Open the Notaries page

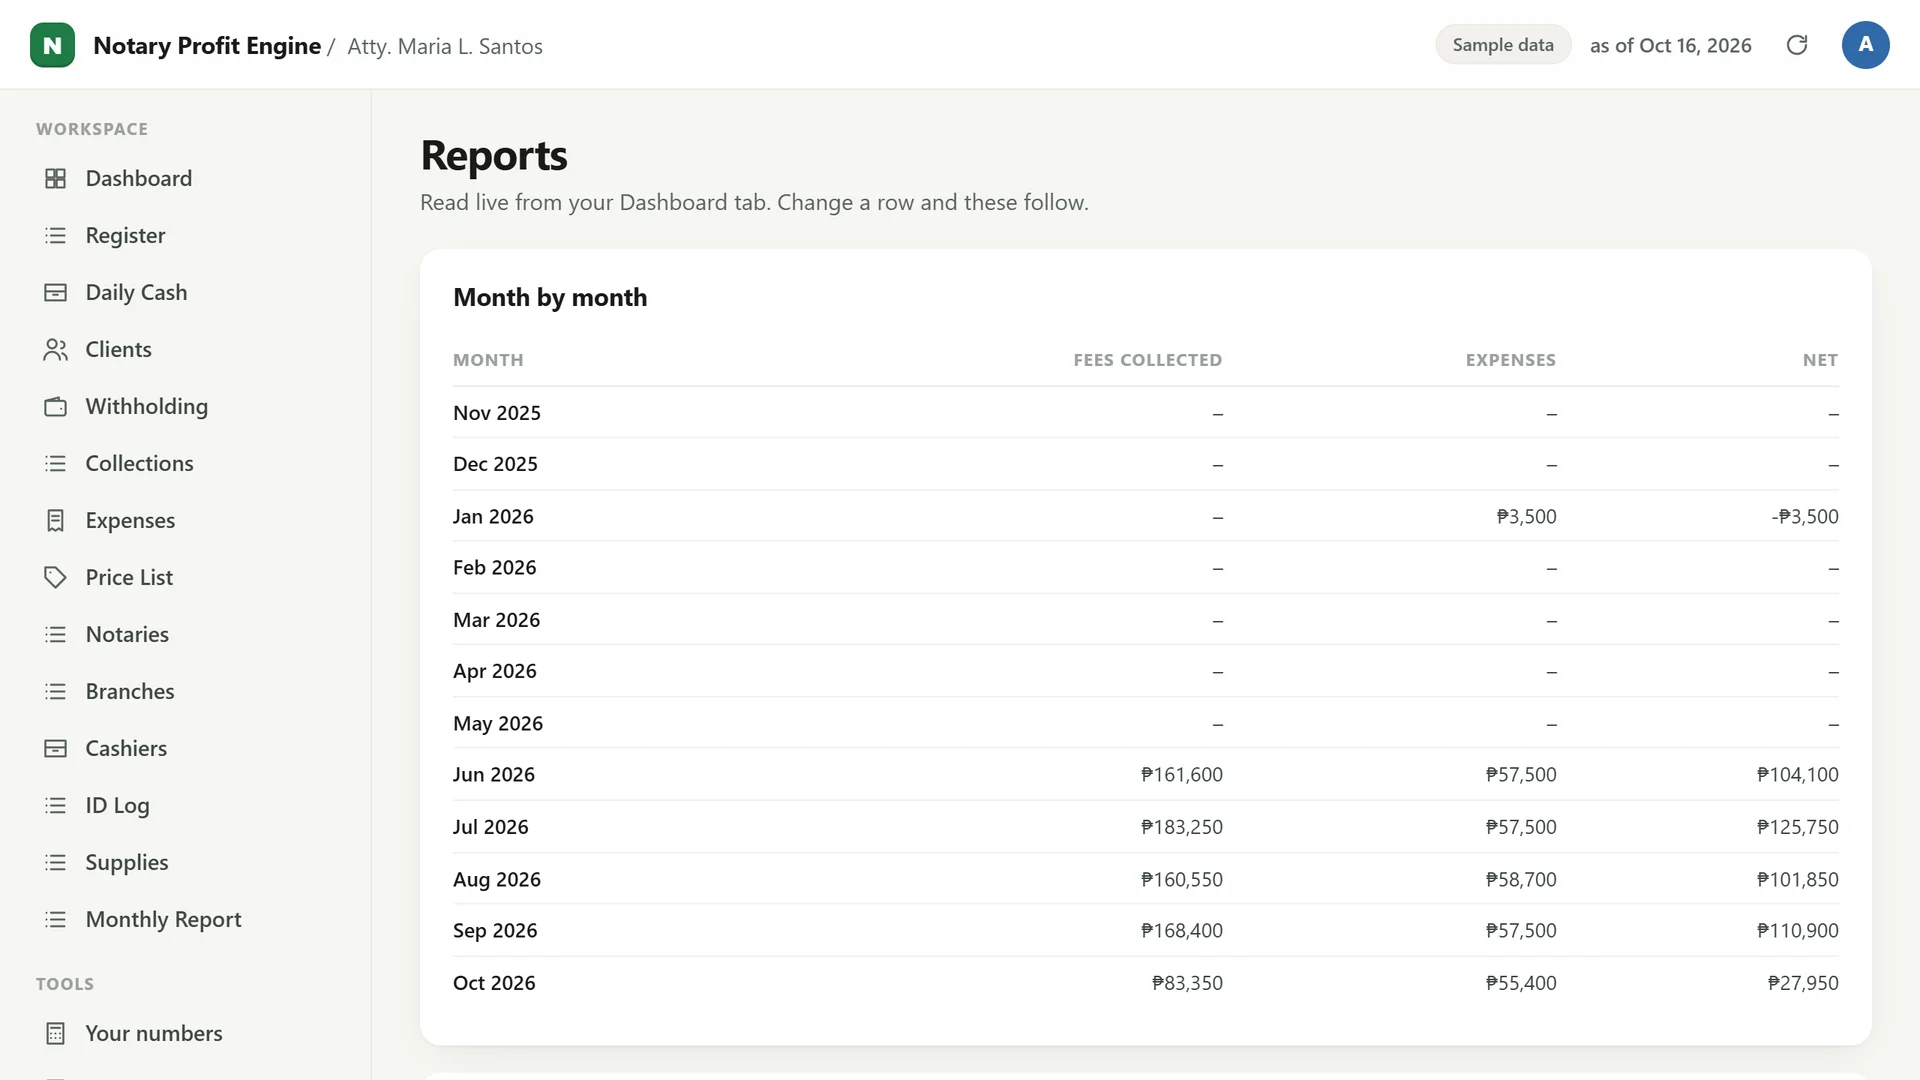(x=127, y=634)
